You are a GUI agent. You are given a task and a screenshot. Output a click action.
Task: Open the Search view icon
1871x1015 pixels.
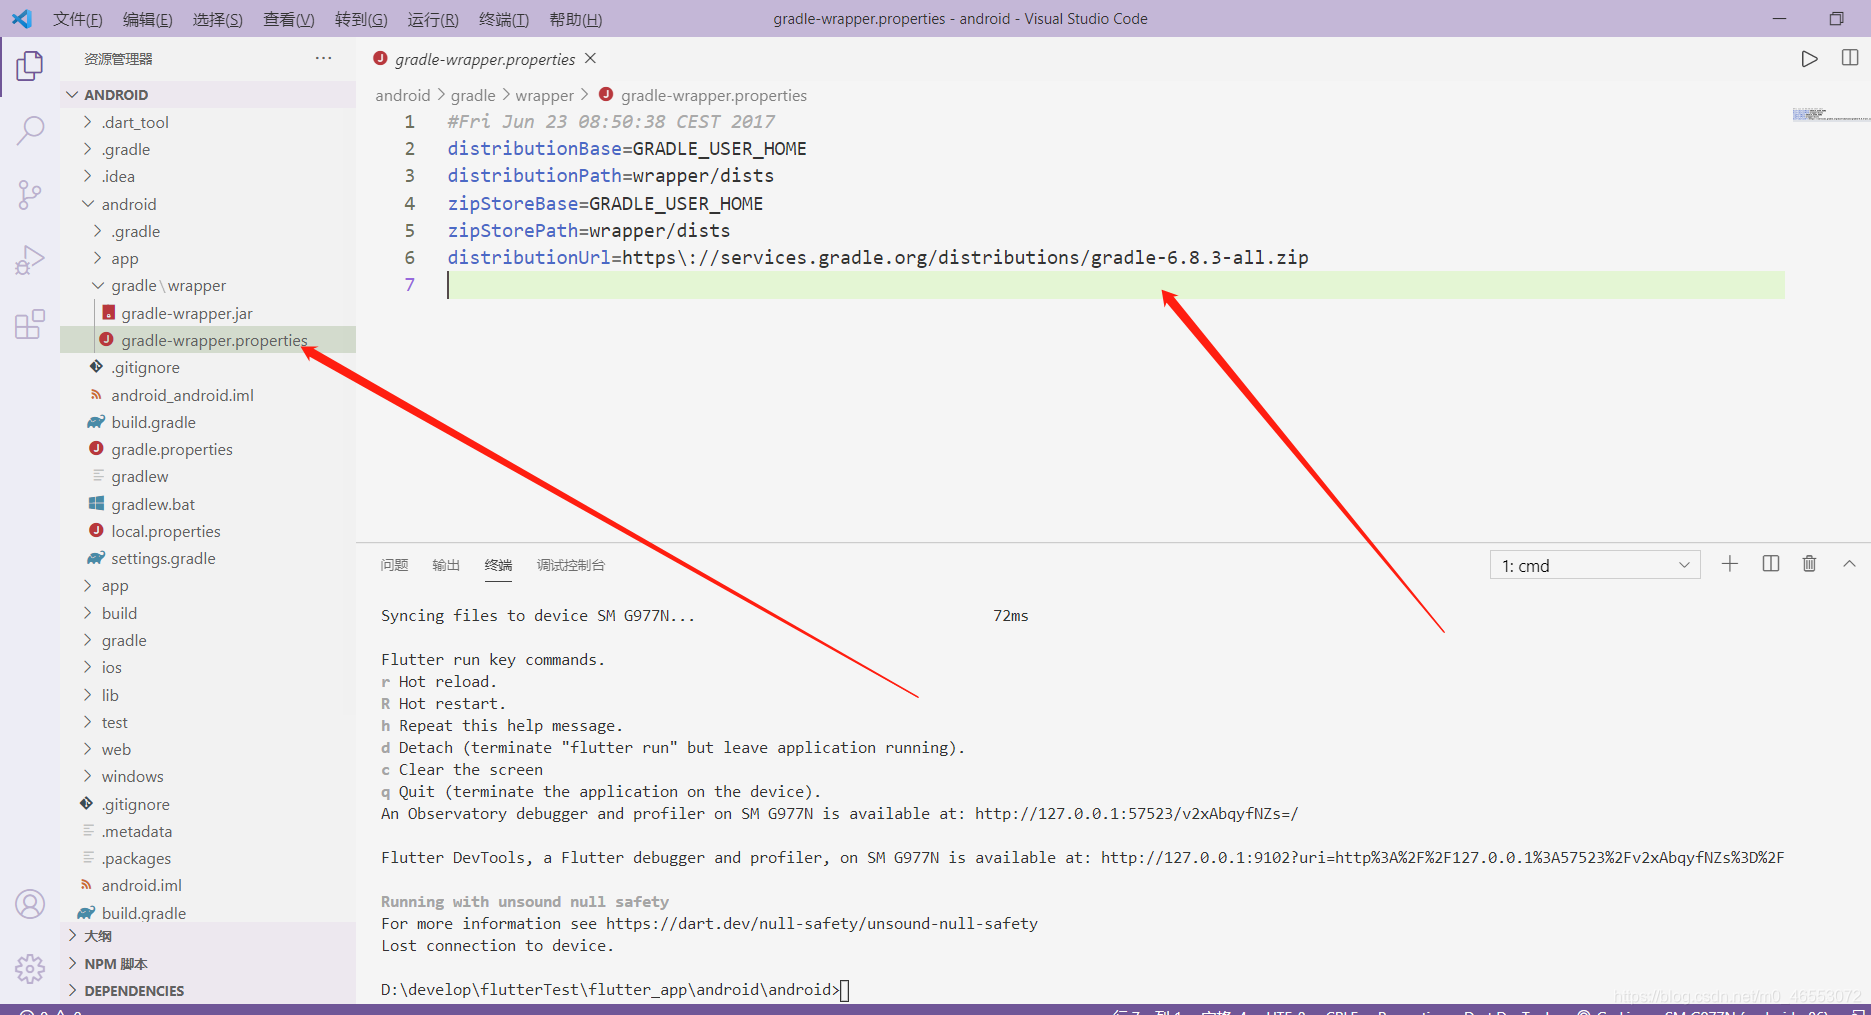coord(30,130)
